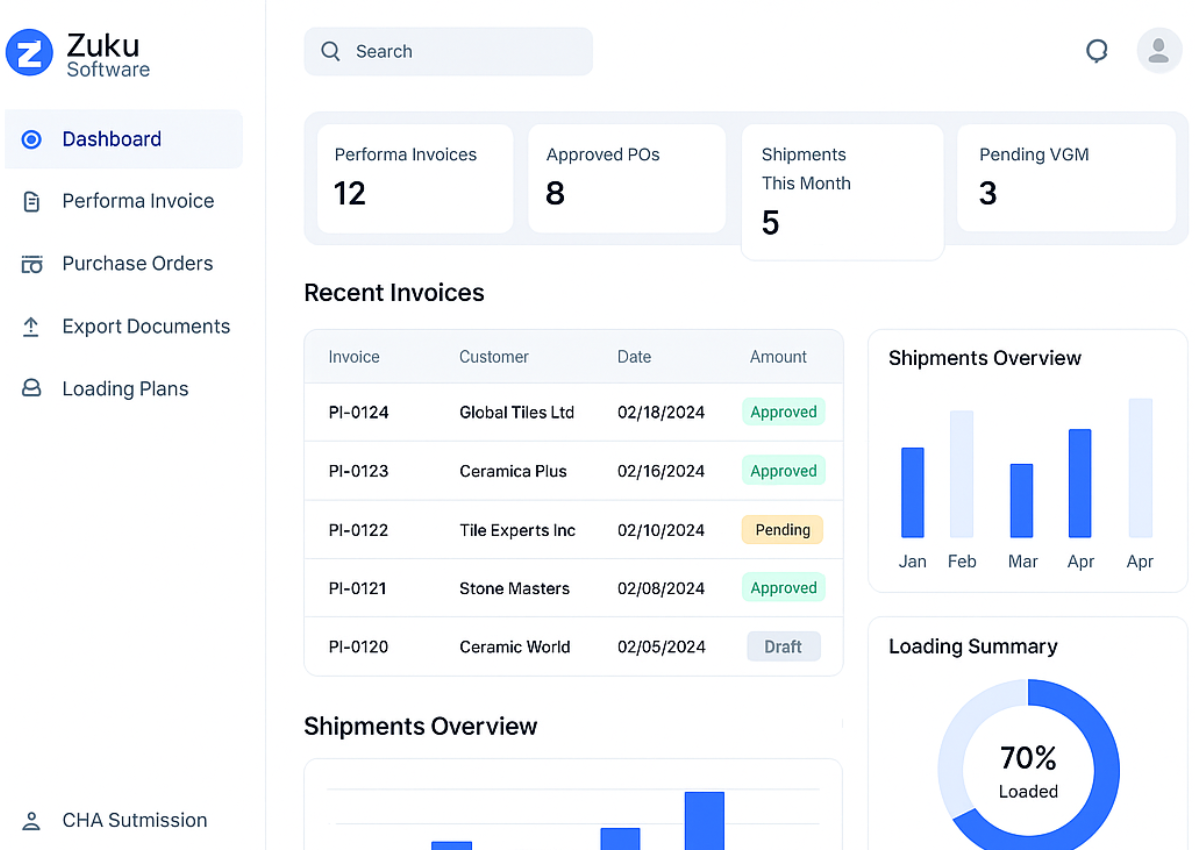
Task: Open the notification bell icon
Action: pyautogui.click(x=1097, y=50)
